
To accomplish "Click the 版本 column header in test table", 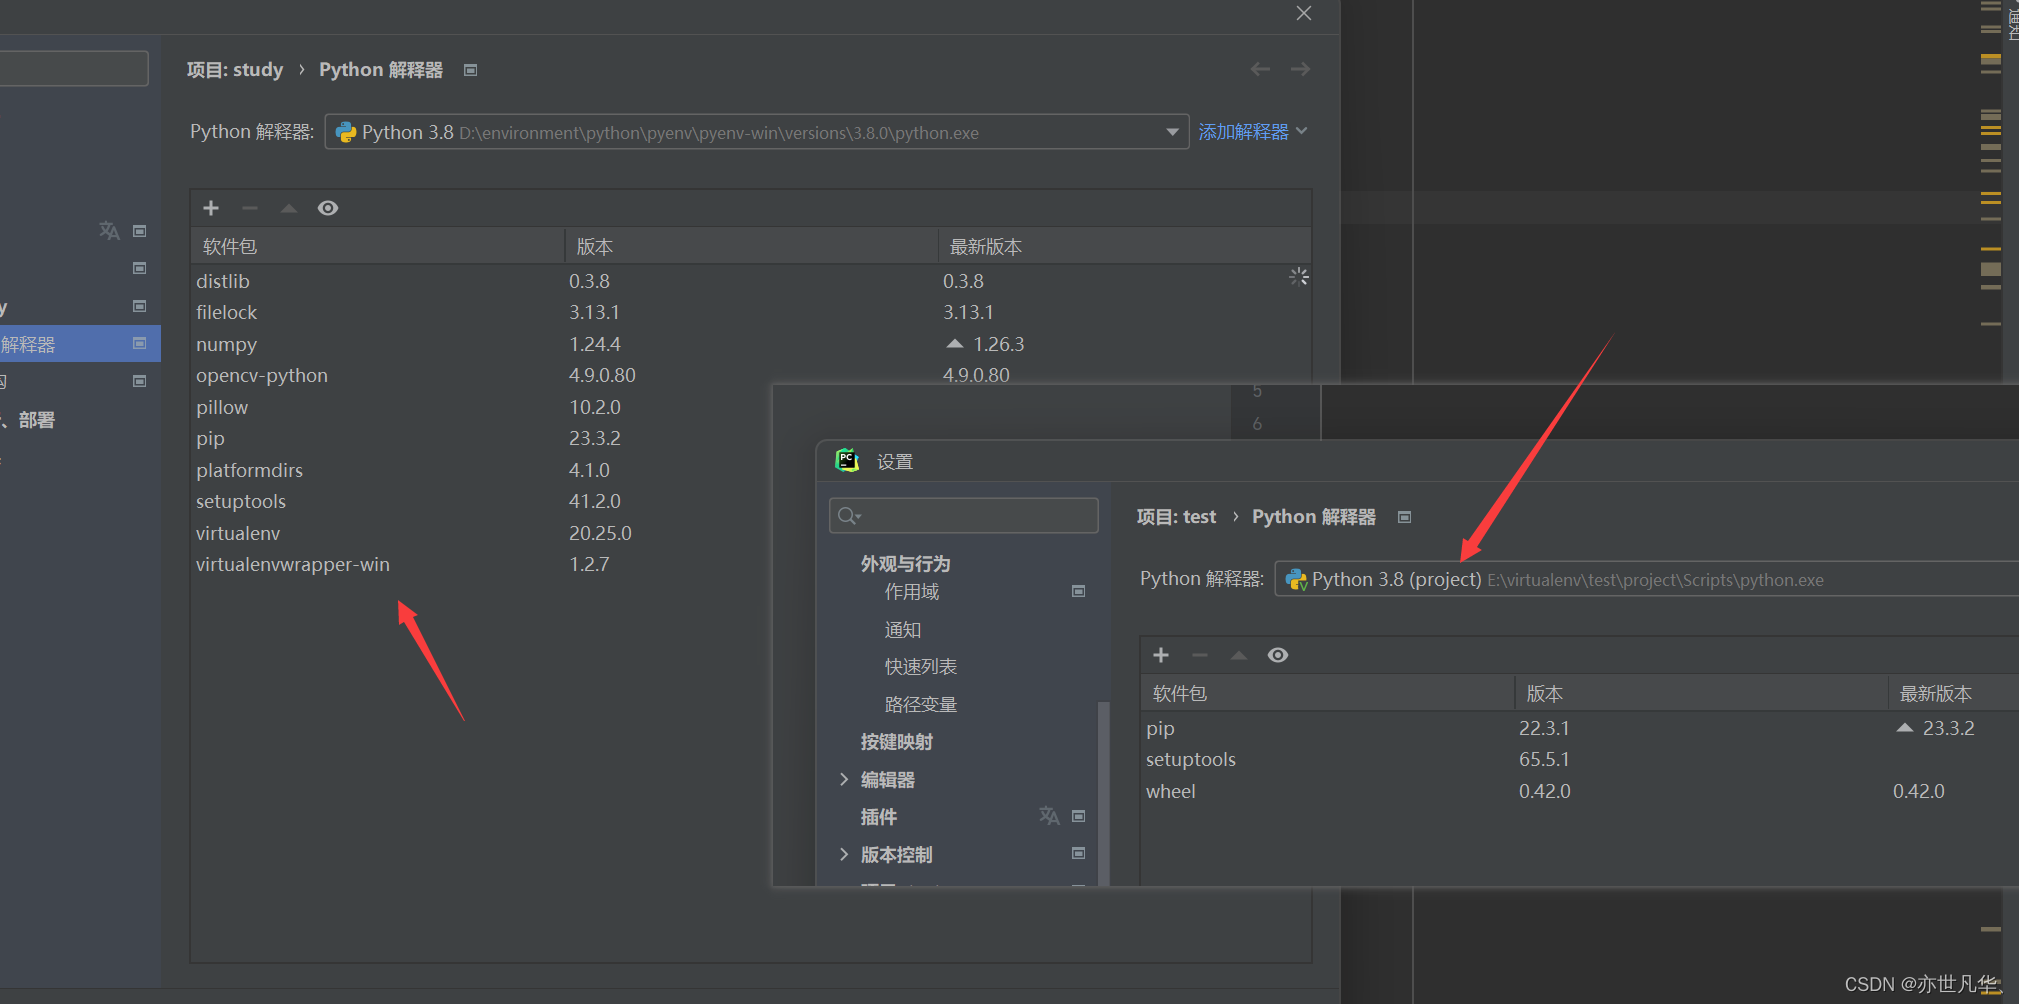I will pyautogui.click(x=1701, y=693).
